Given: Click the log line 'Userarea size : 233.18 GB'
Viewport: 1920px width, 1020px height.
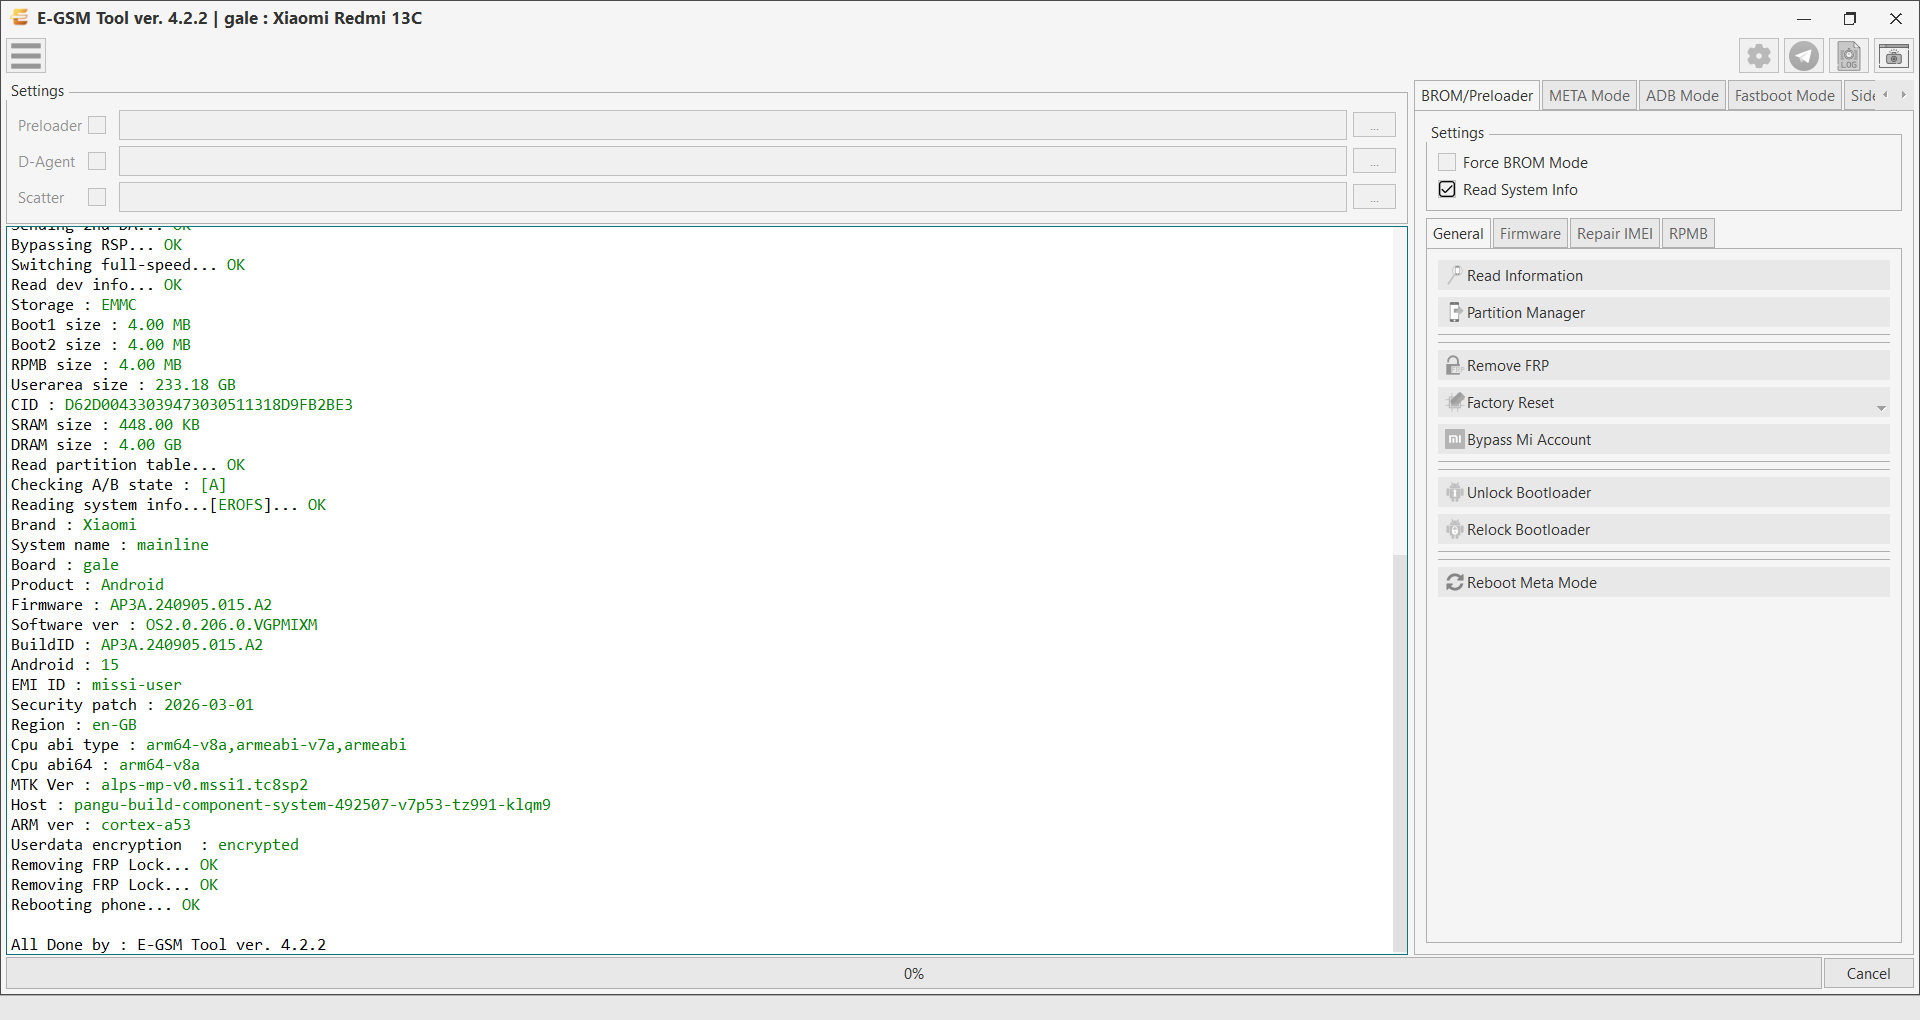Looking at the screenshot, I should tap(123, 384).
